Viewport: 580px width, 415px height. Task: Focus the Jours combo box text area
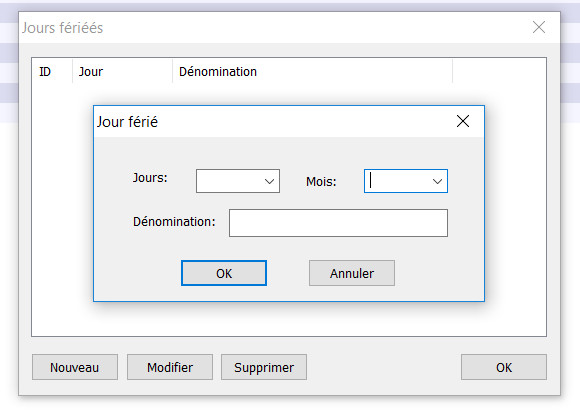click(229, 181)
